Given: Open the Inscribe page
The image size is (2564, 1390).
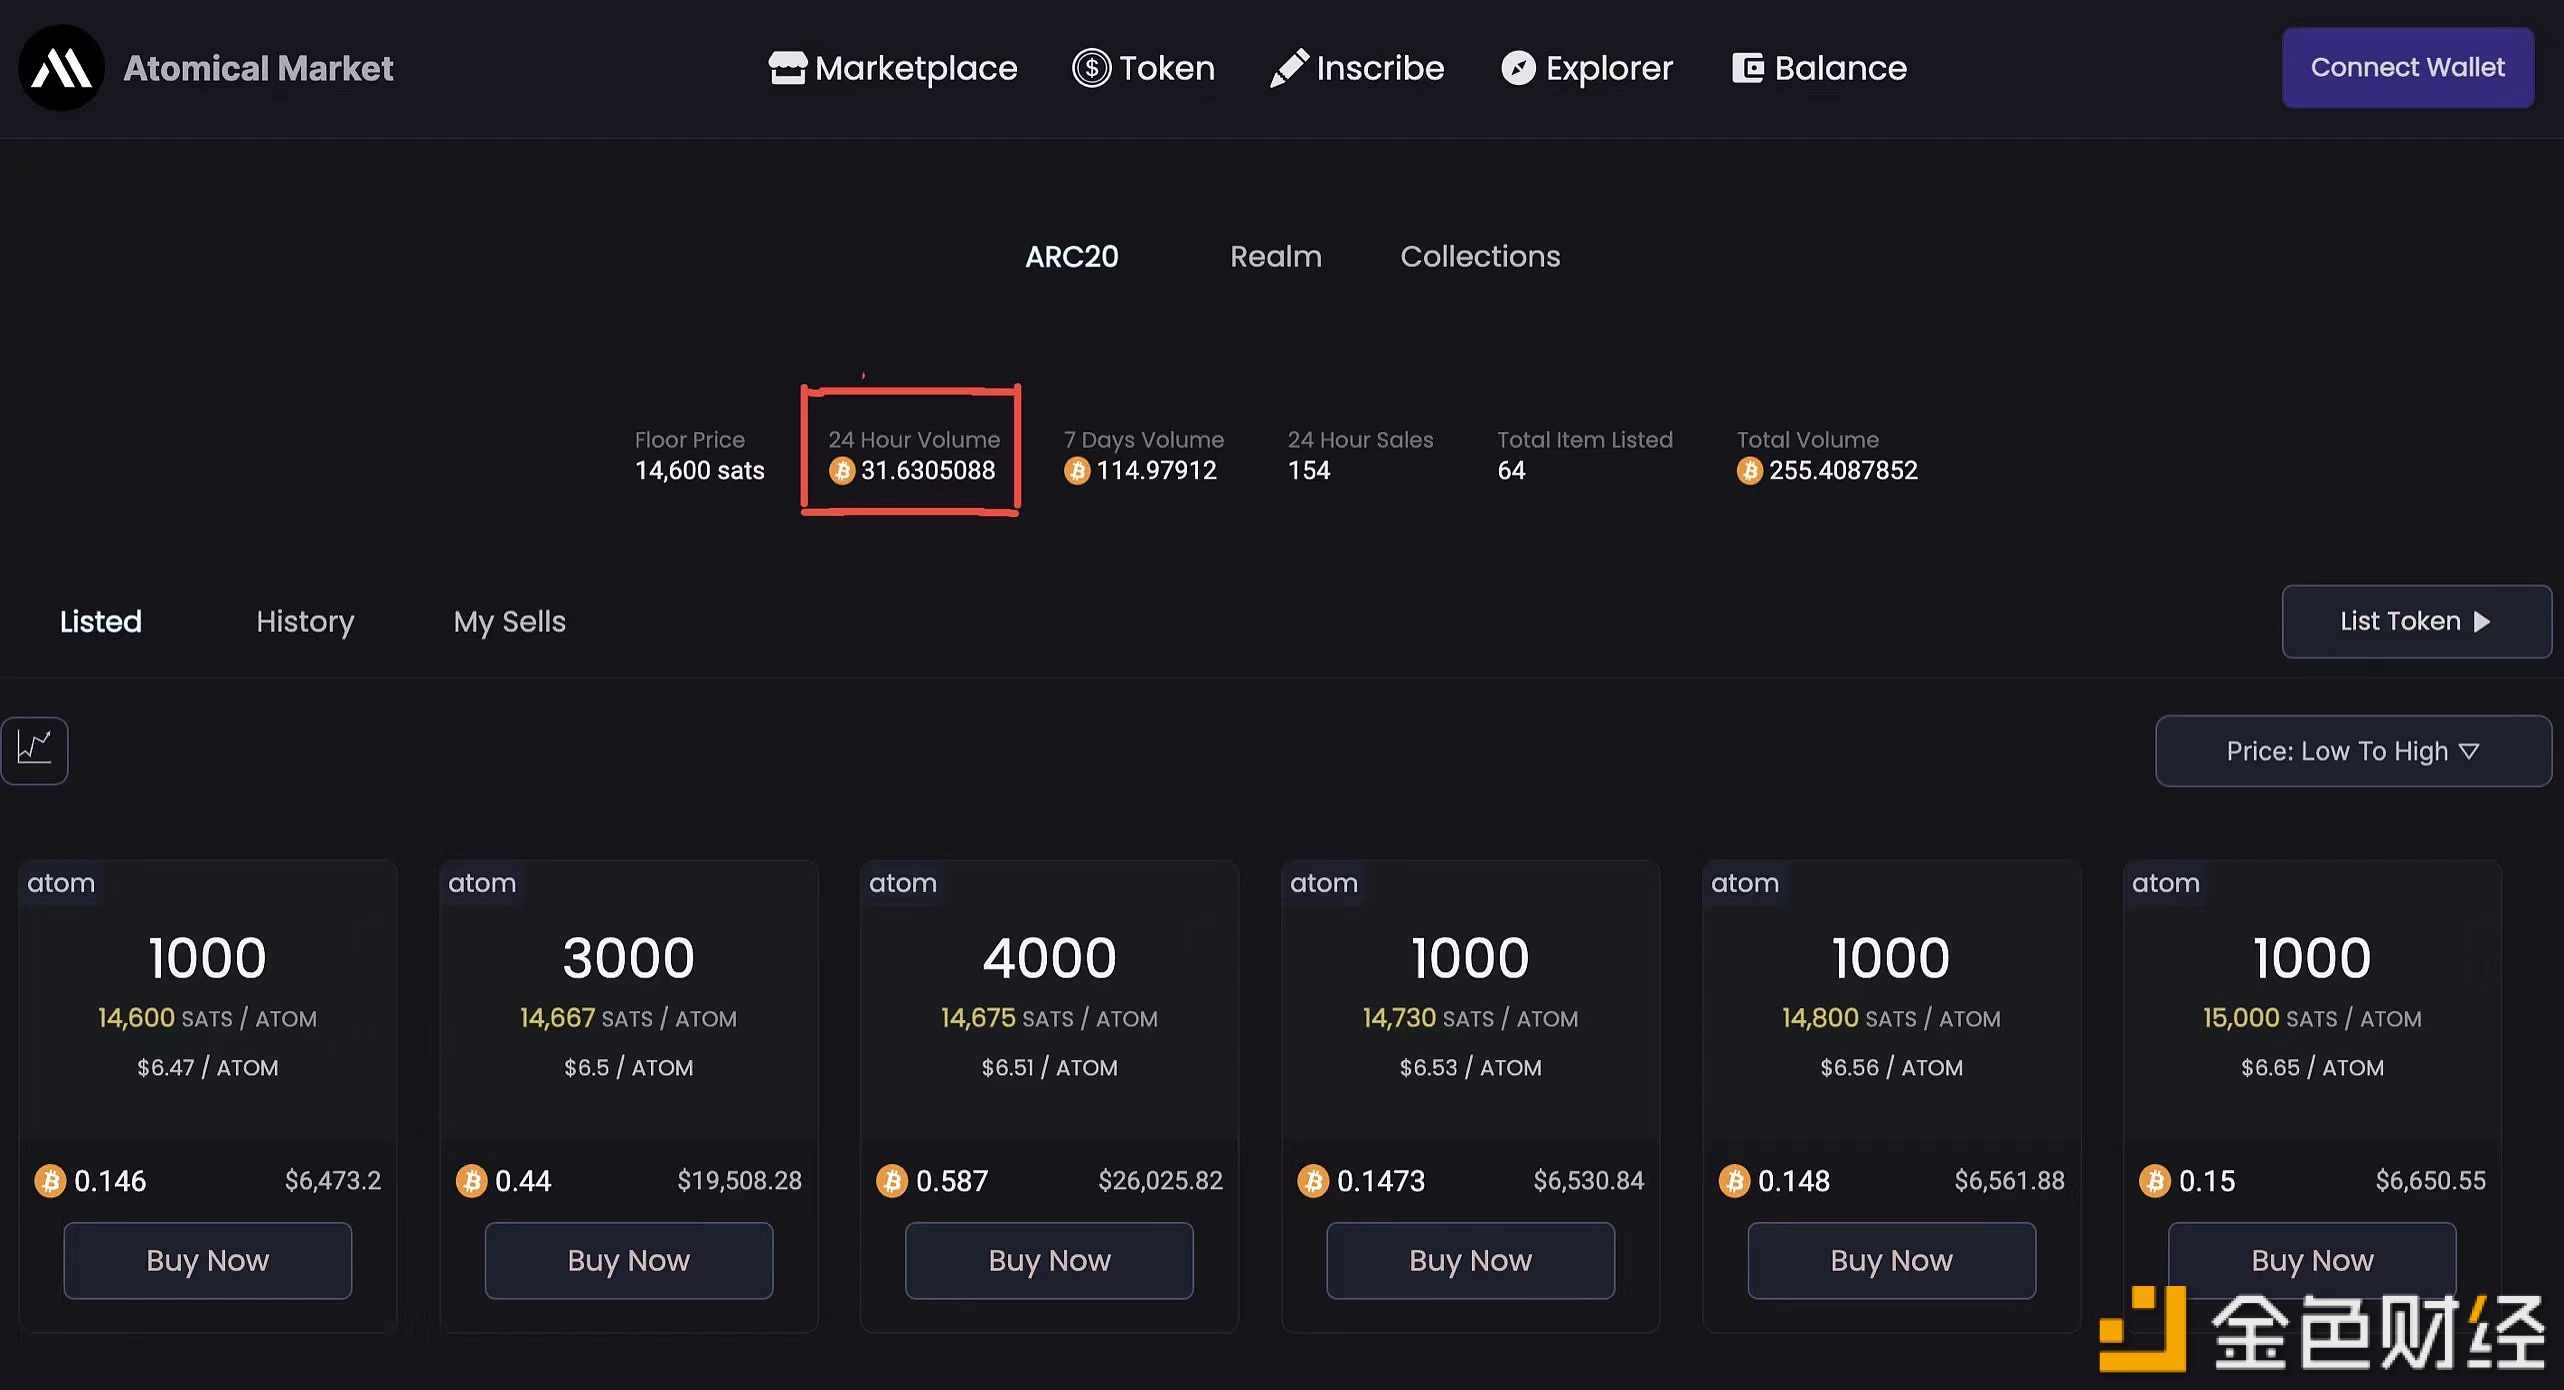Looking at the screenshot, I should [1357, 68].
